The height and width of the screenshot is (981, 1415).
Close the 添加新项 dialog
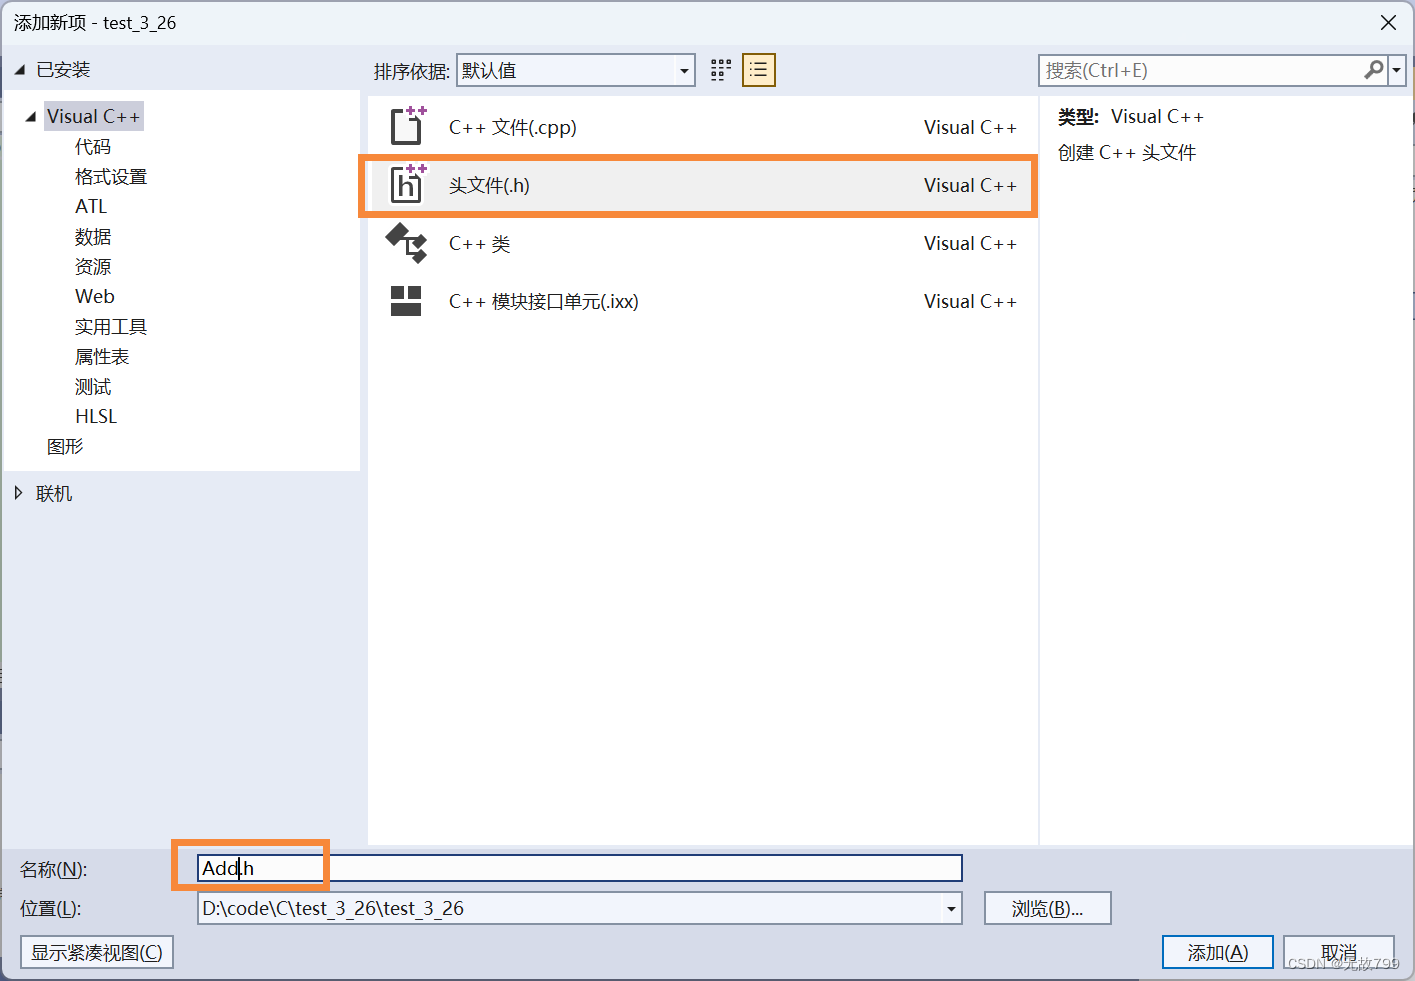tap(1388, 22)
